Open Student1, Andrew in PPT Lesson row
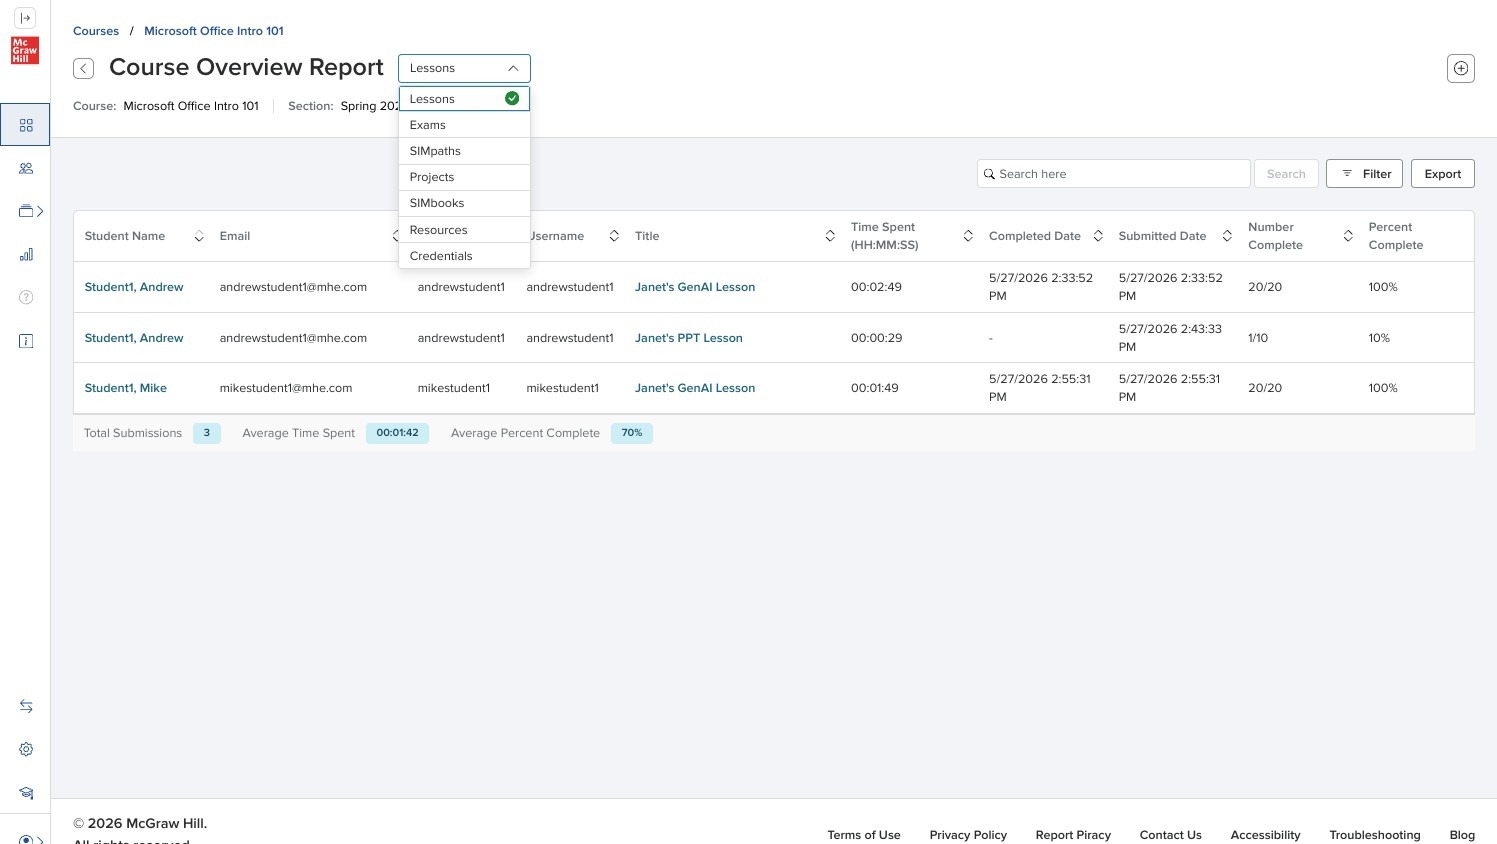 pos(134,338)
